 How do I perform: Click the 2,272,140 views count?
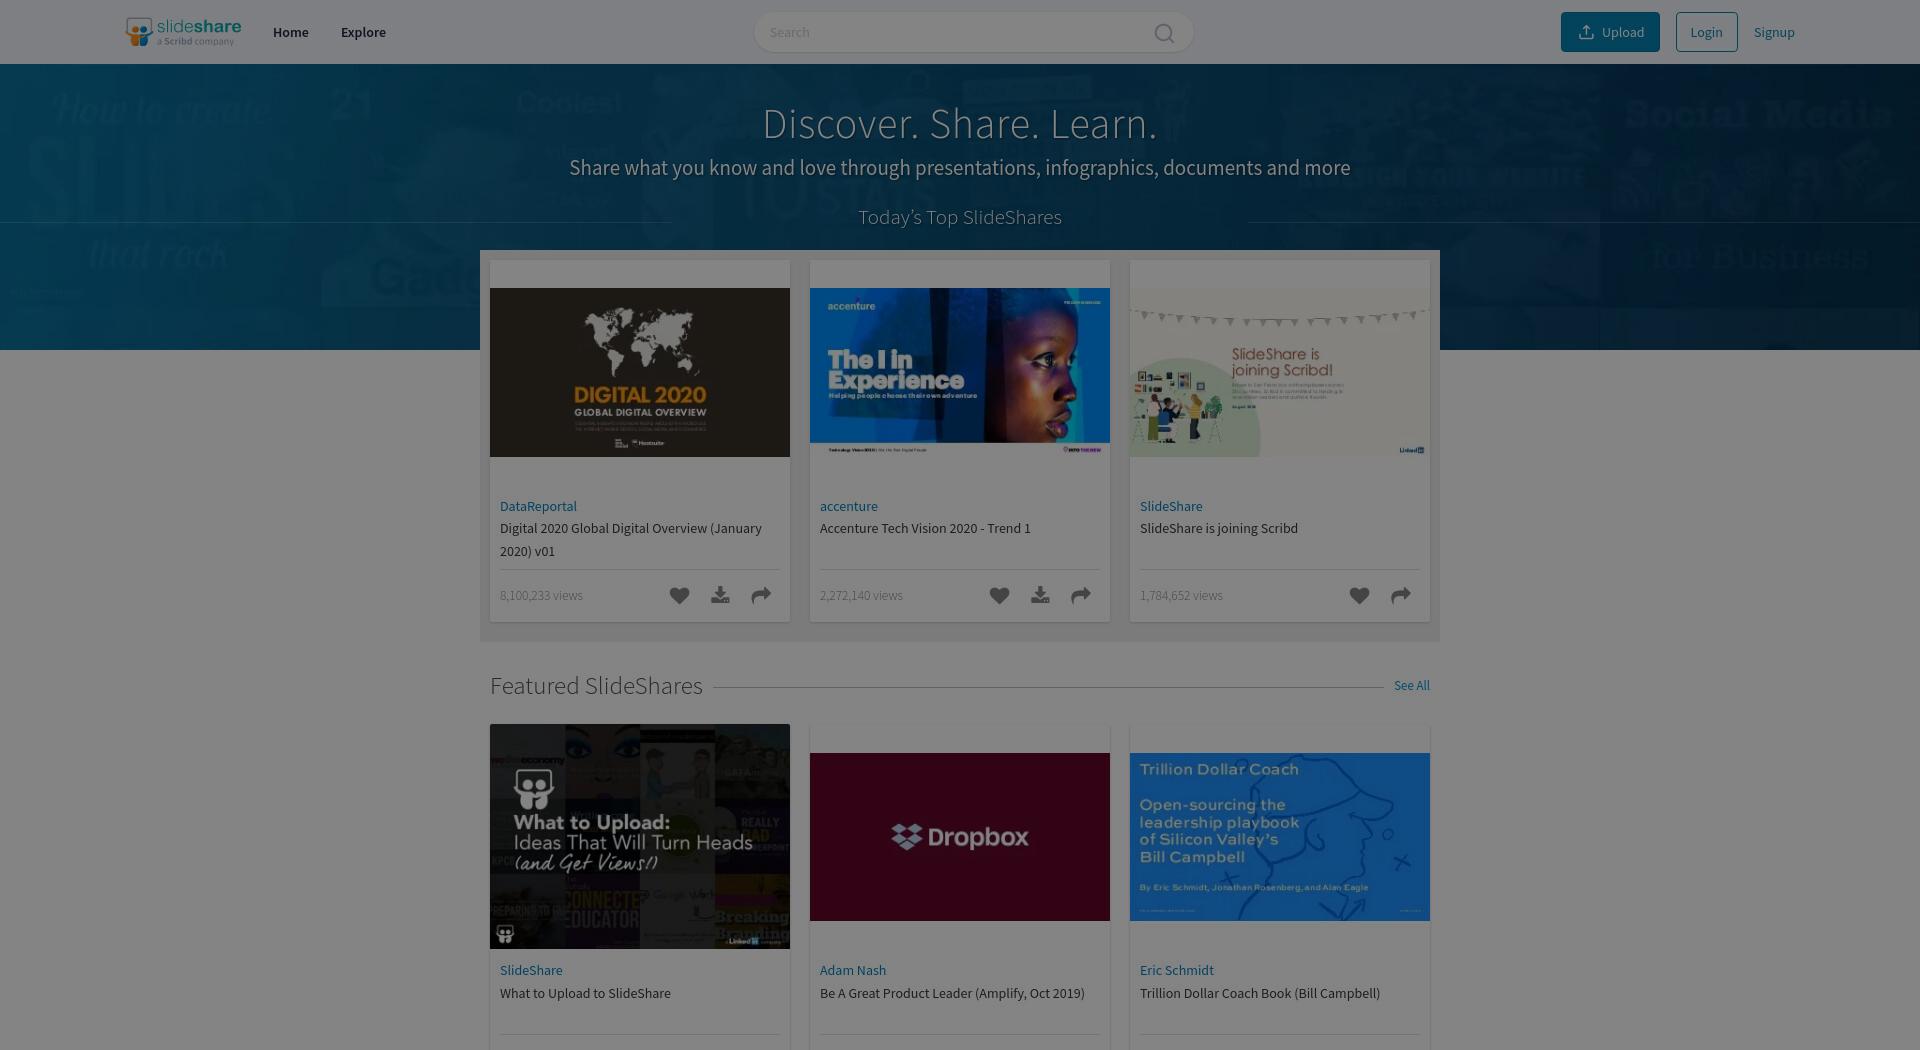coord(861,596)
